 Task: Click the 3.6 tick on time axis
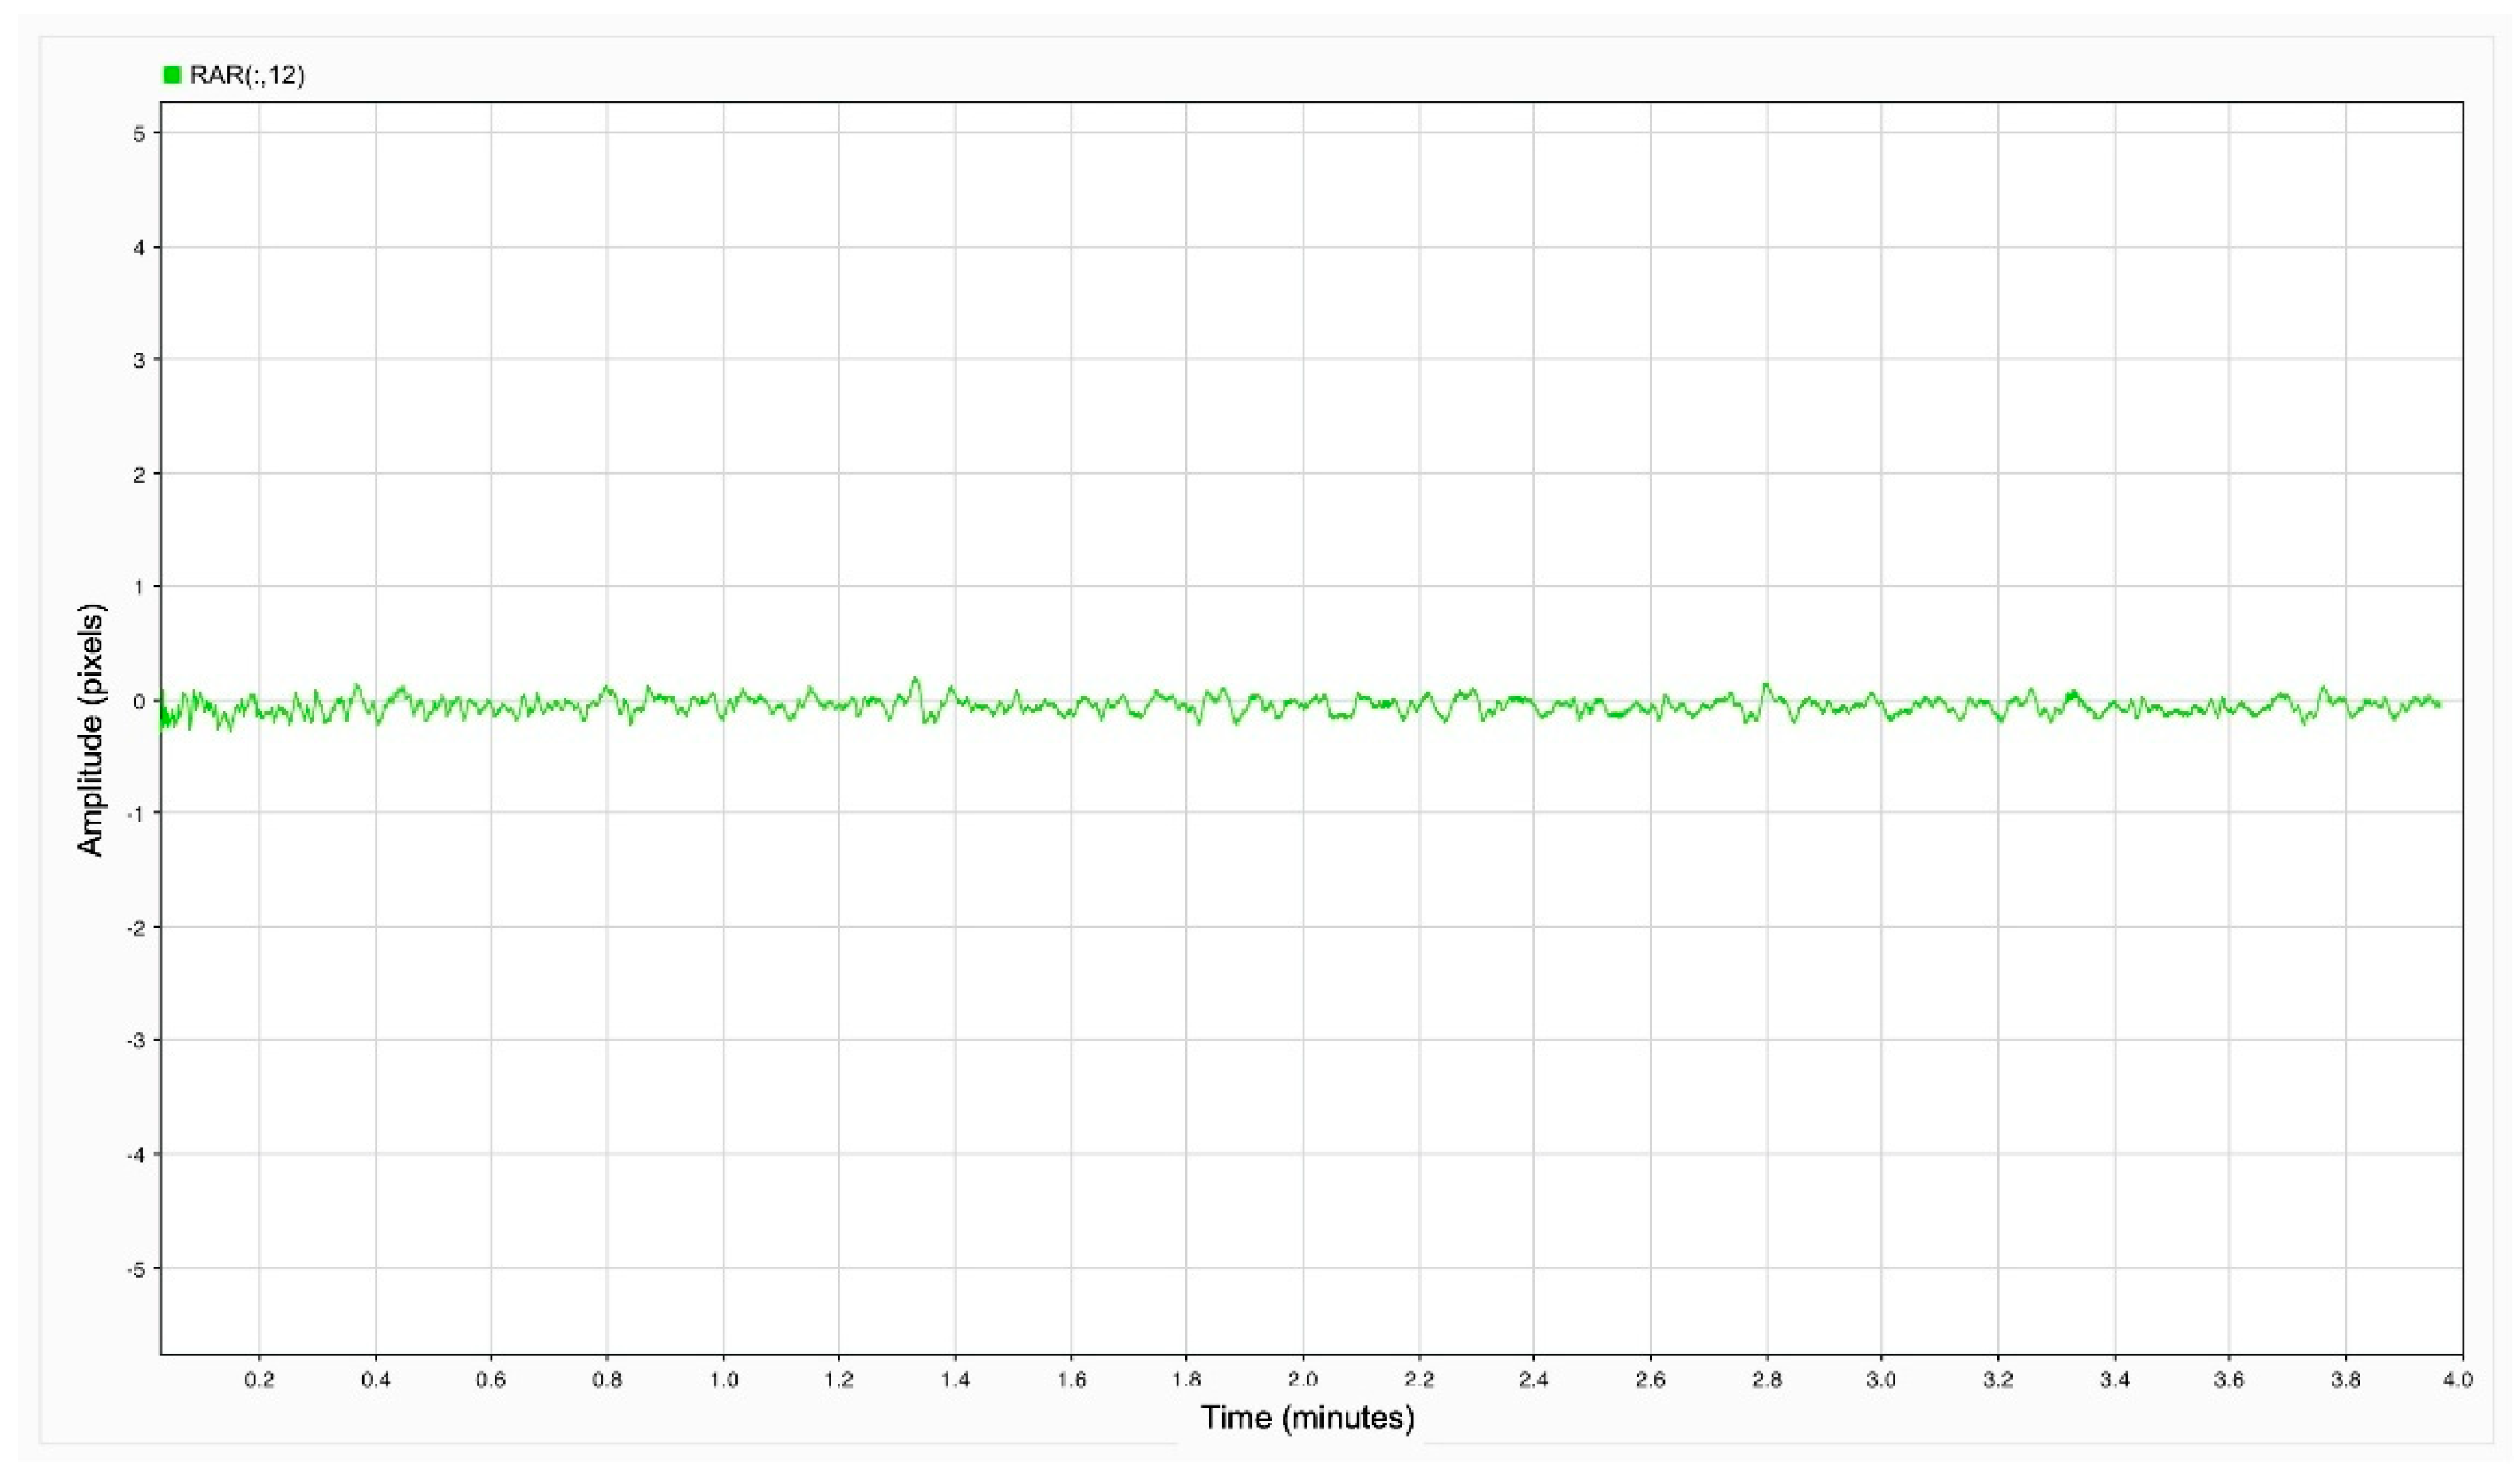coord(2228,1380)
